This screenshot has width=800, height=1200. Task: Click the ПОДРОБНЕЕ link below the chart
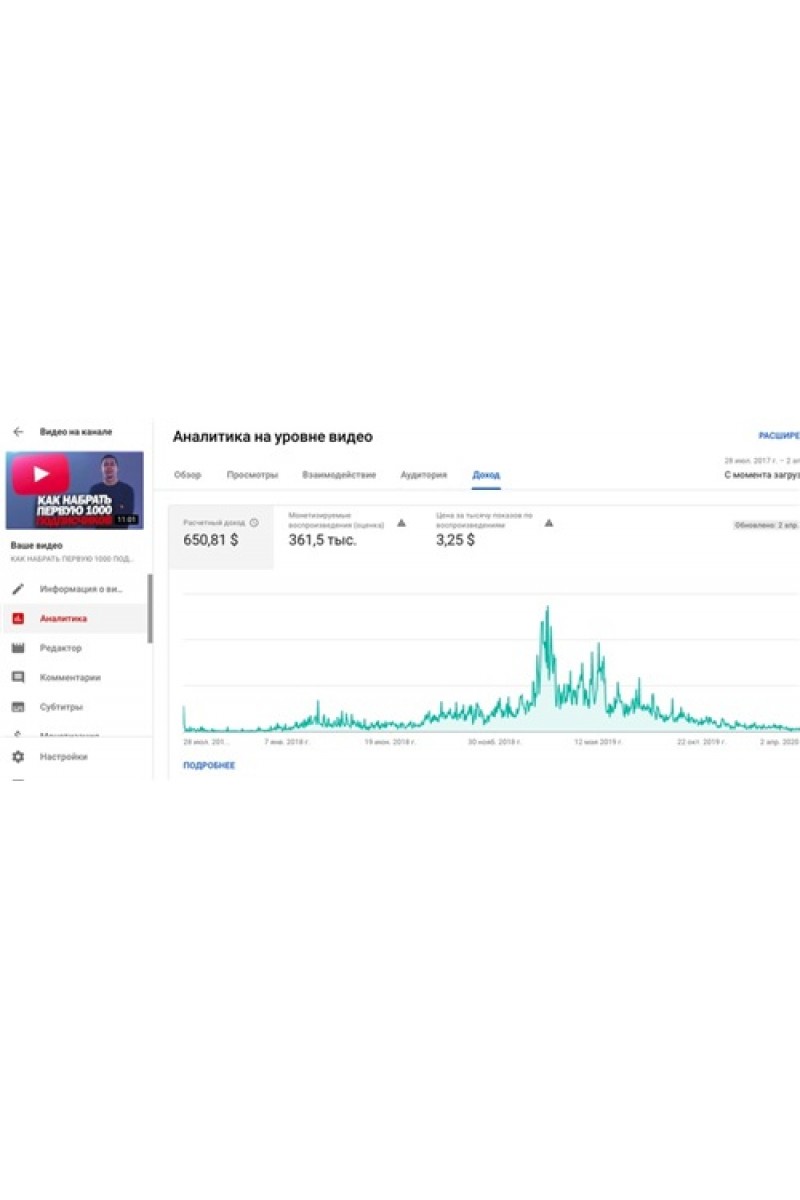pyautogui.click(x=209, y=765)
